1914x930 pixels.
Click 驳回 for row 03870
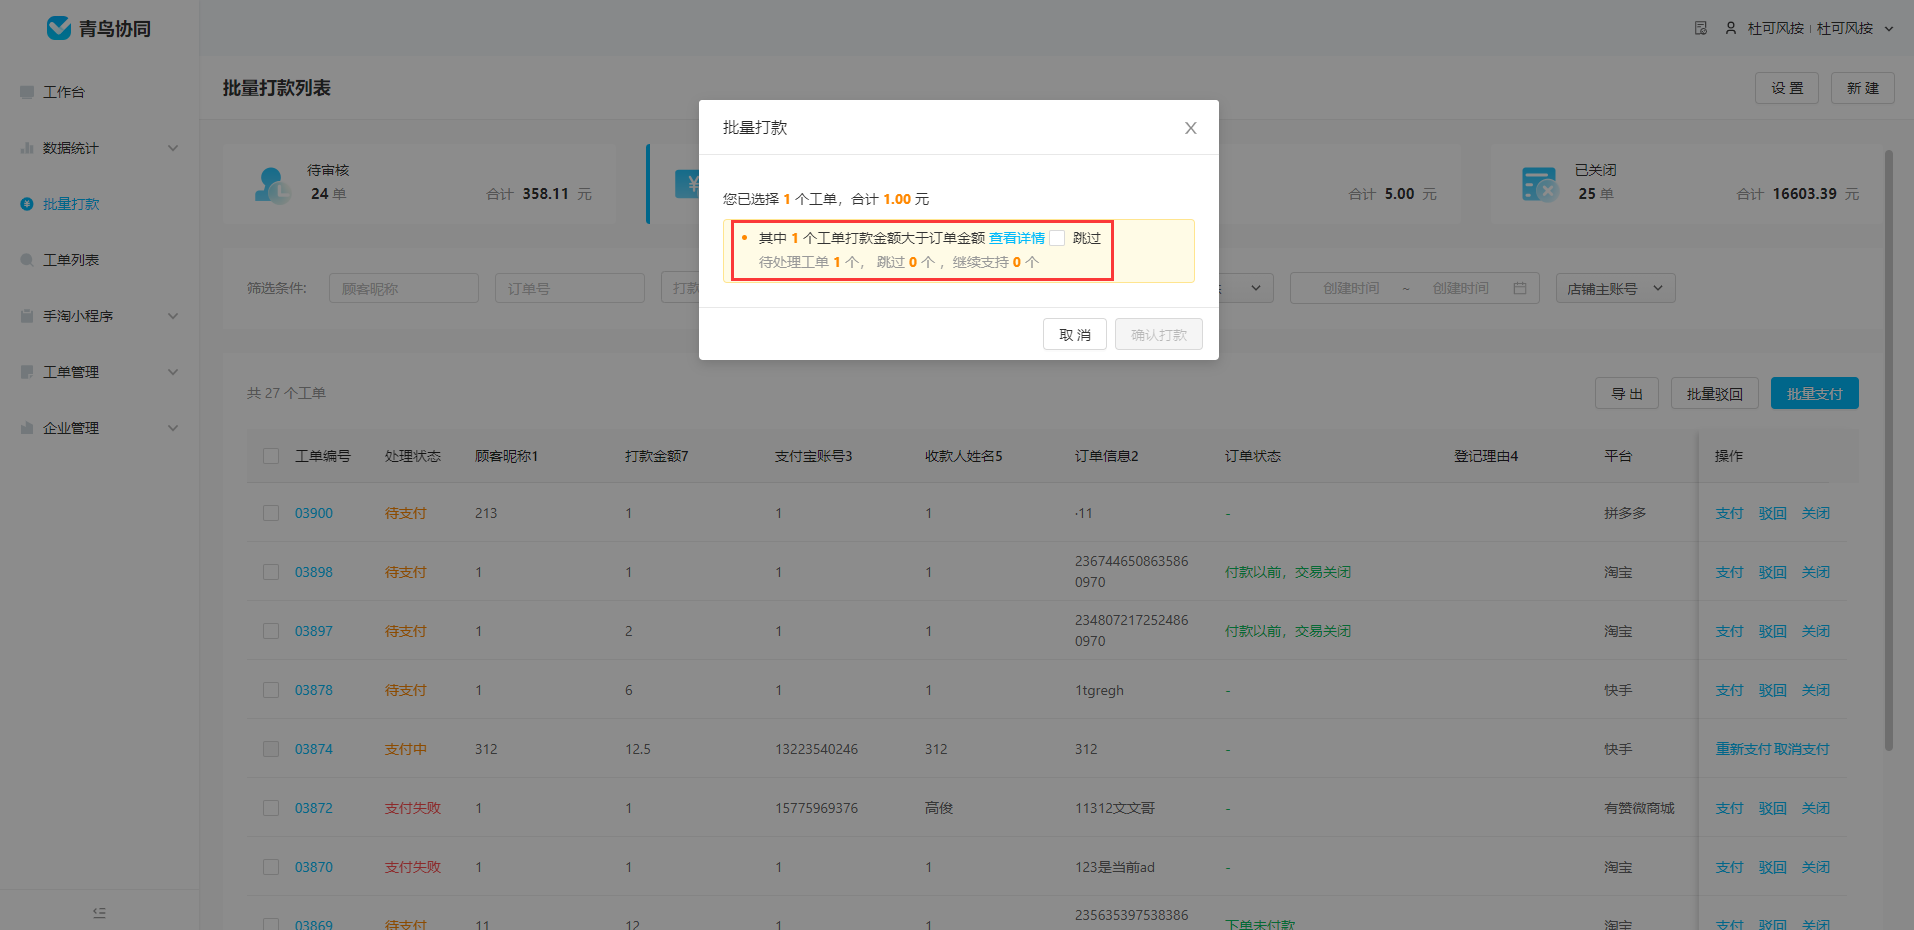1772,867
